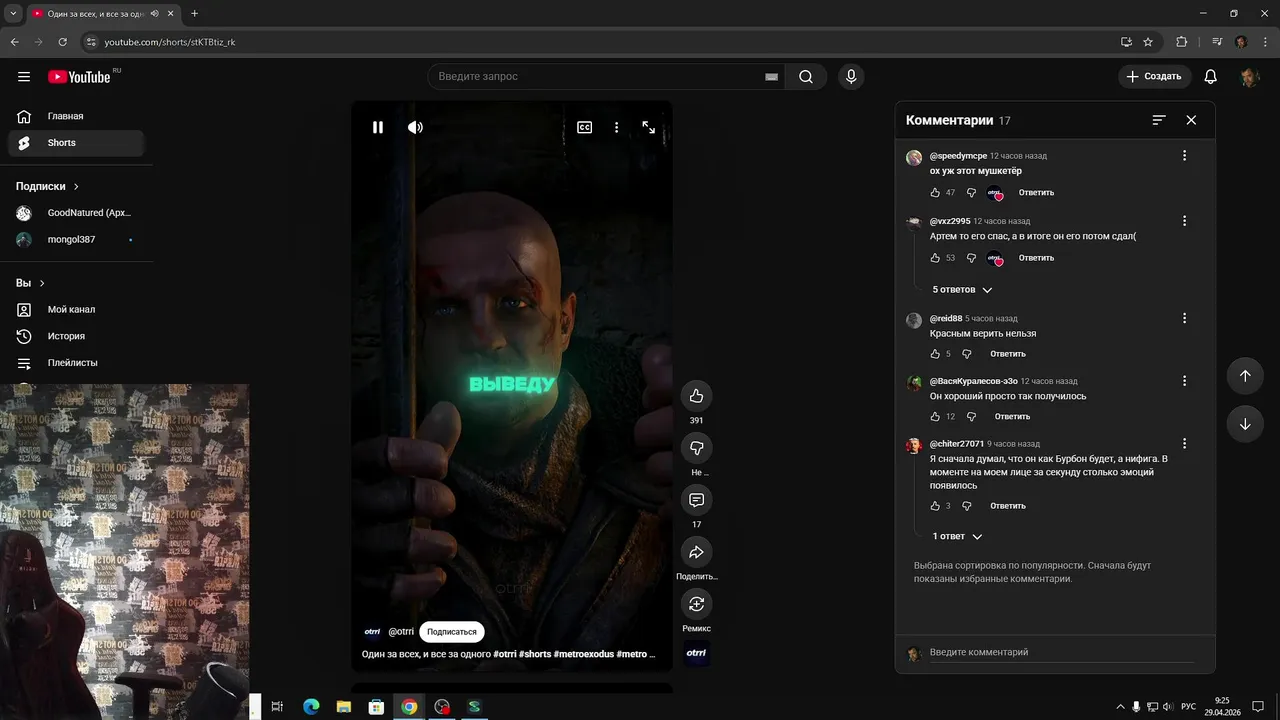Viewport: 1280px width, 720px height.
Task: Close the Комментарии panel
Action: [x=1191, y=120]
